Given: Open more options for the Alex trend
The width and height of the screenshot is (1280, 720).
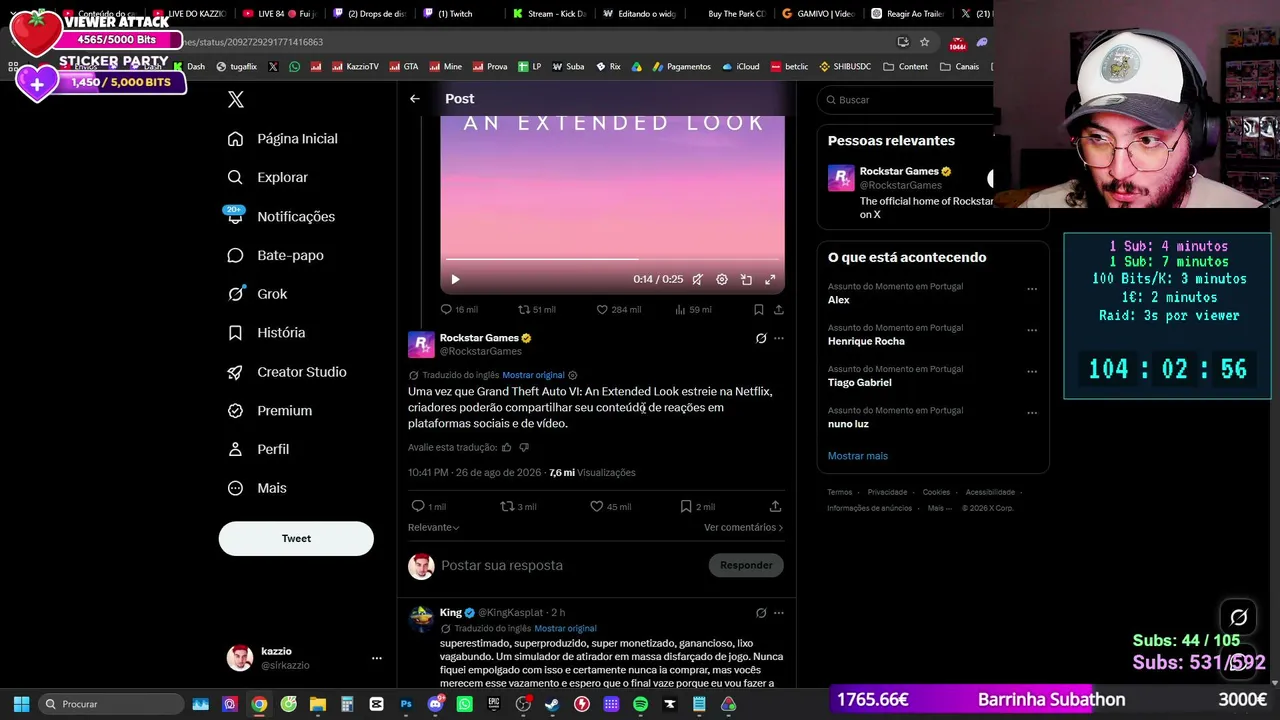Looking at the screenshot, I should point(1032,290).
